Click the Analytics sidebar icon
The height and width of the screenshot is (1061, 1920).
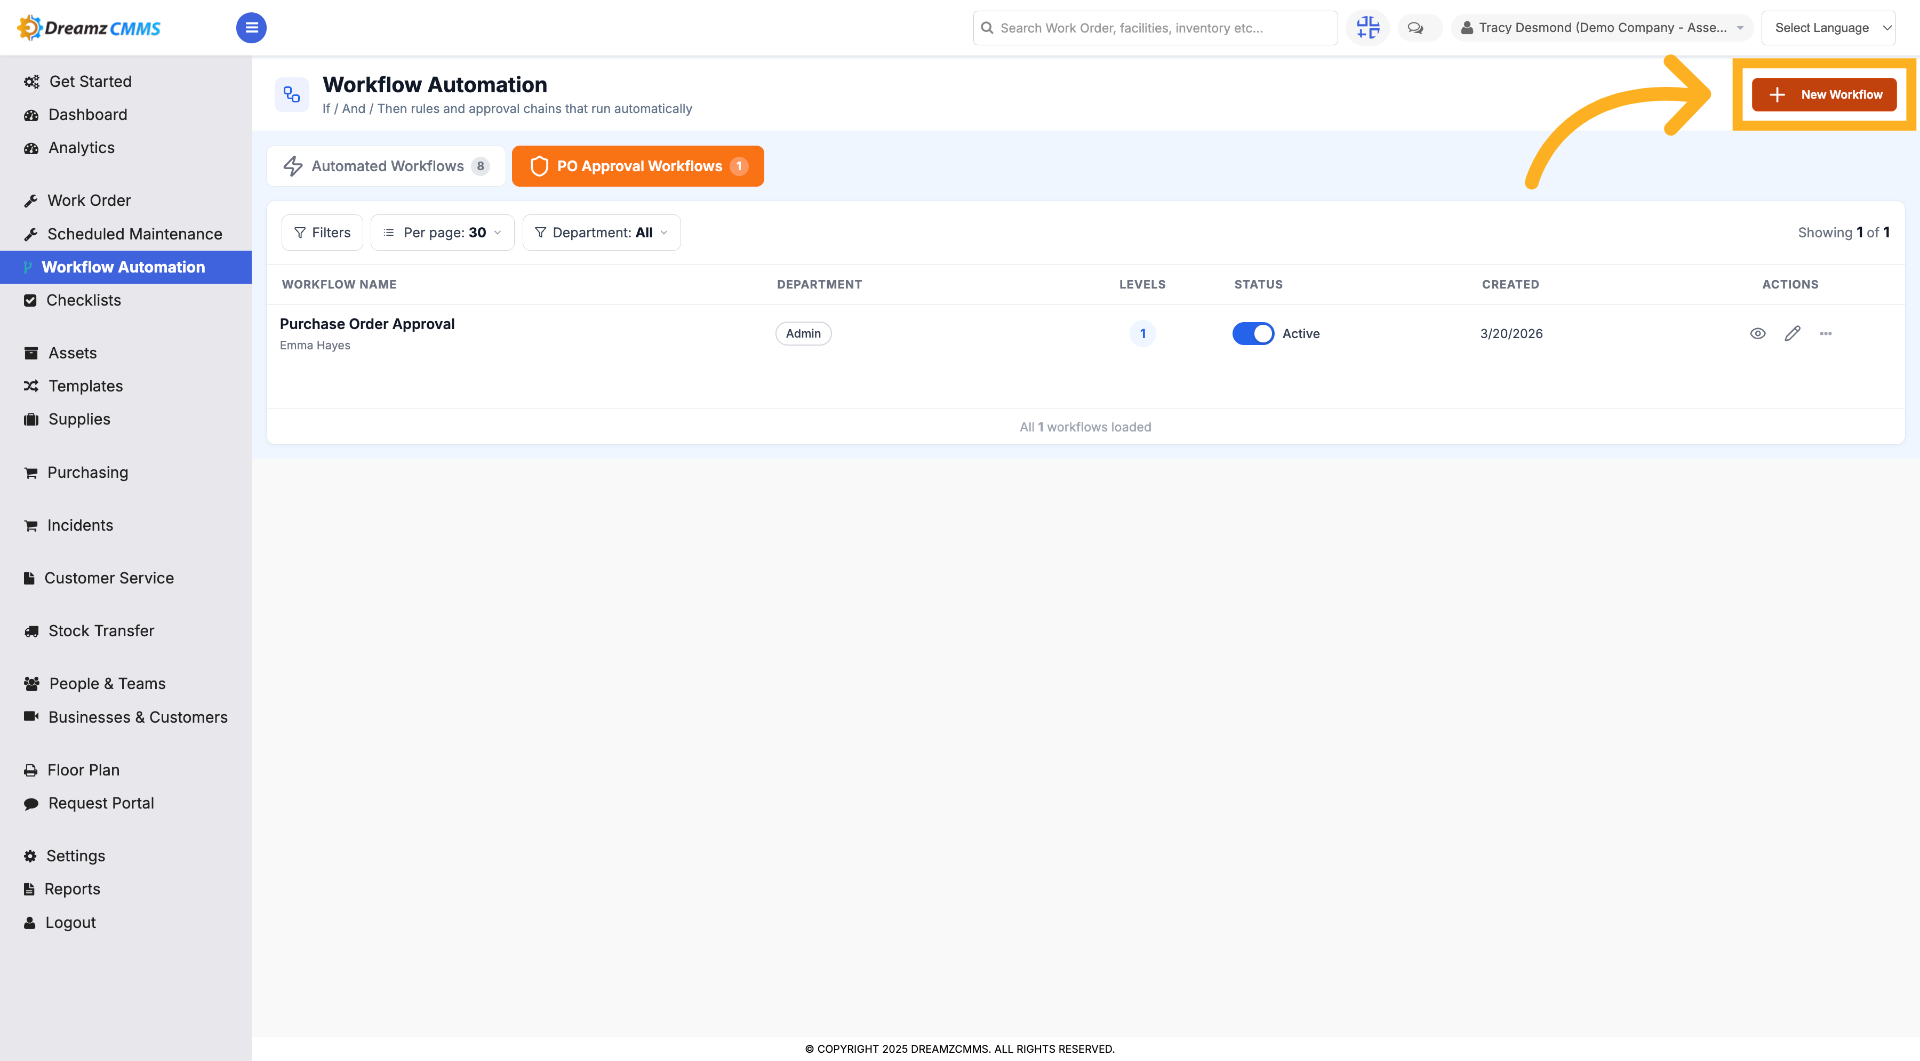point(31,148)
